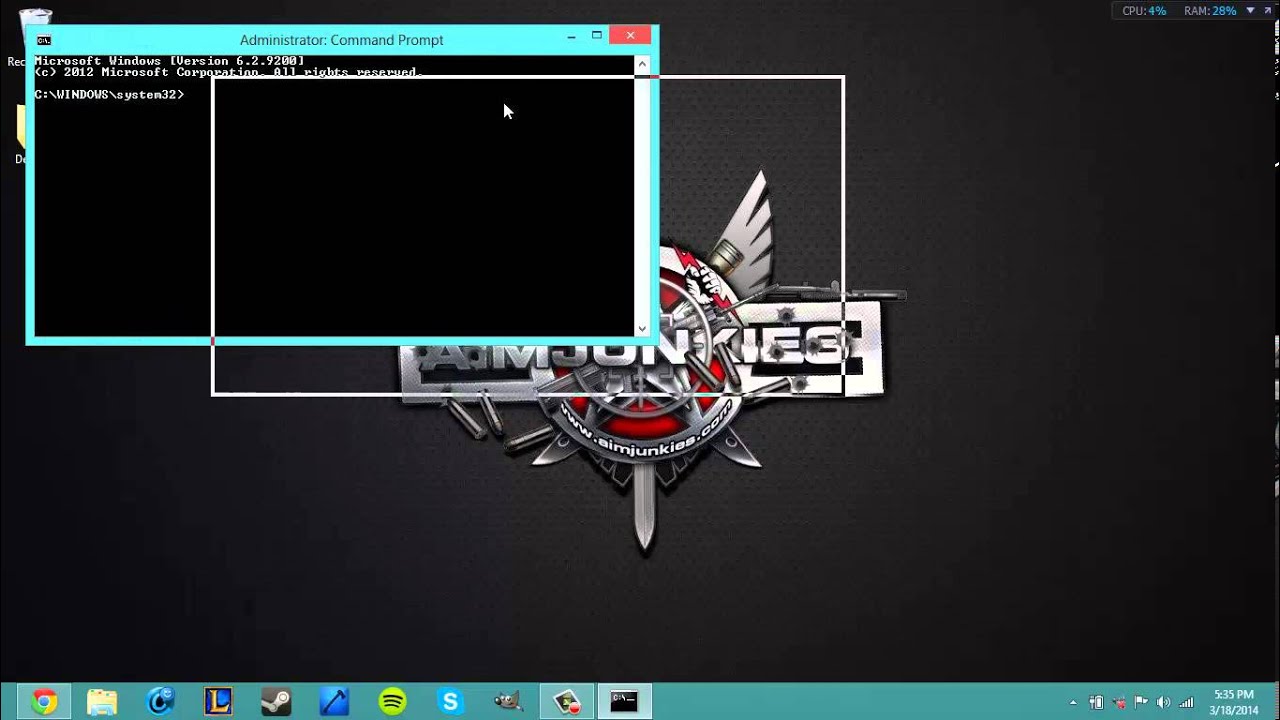Open the Command Prompt title bar system icon
Screen dimensions: 1280x720
pyautogui.click(x=44, y=40)
